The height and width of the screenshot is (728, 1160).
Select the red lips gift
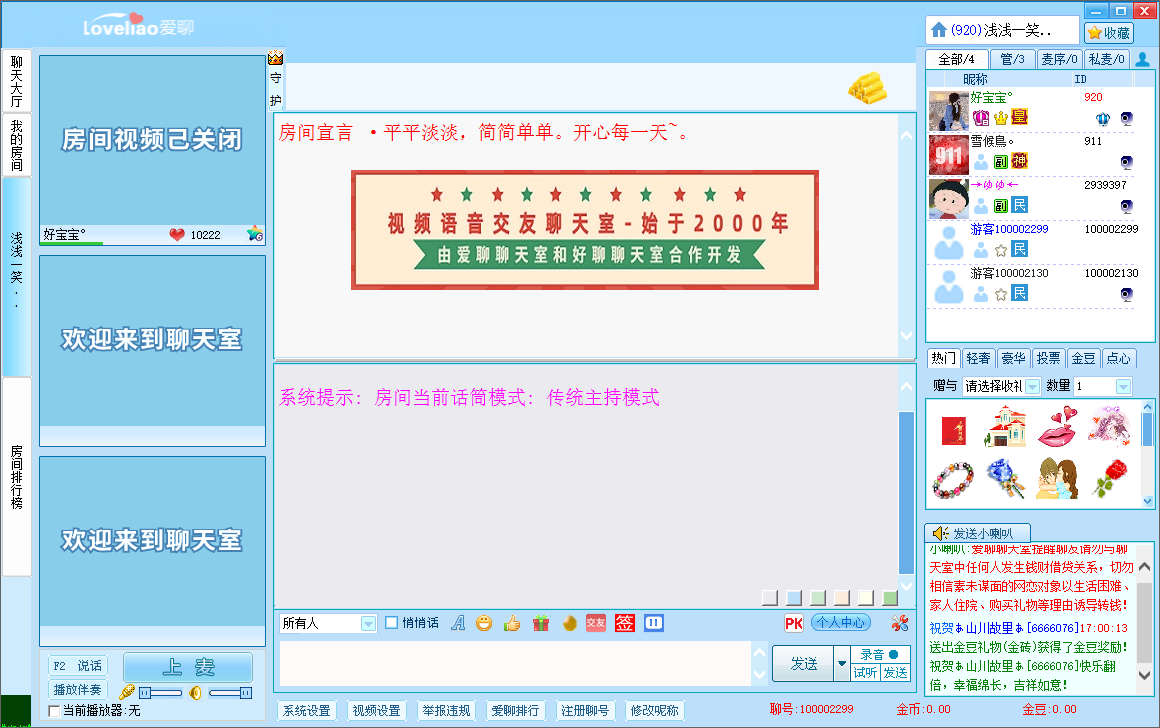[x=1057, y=427]
